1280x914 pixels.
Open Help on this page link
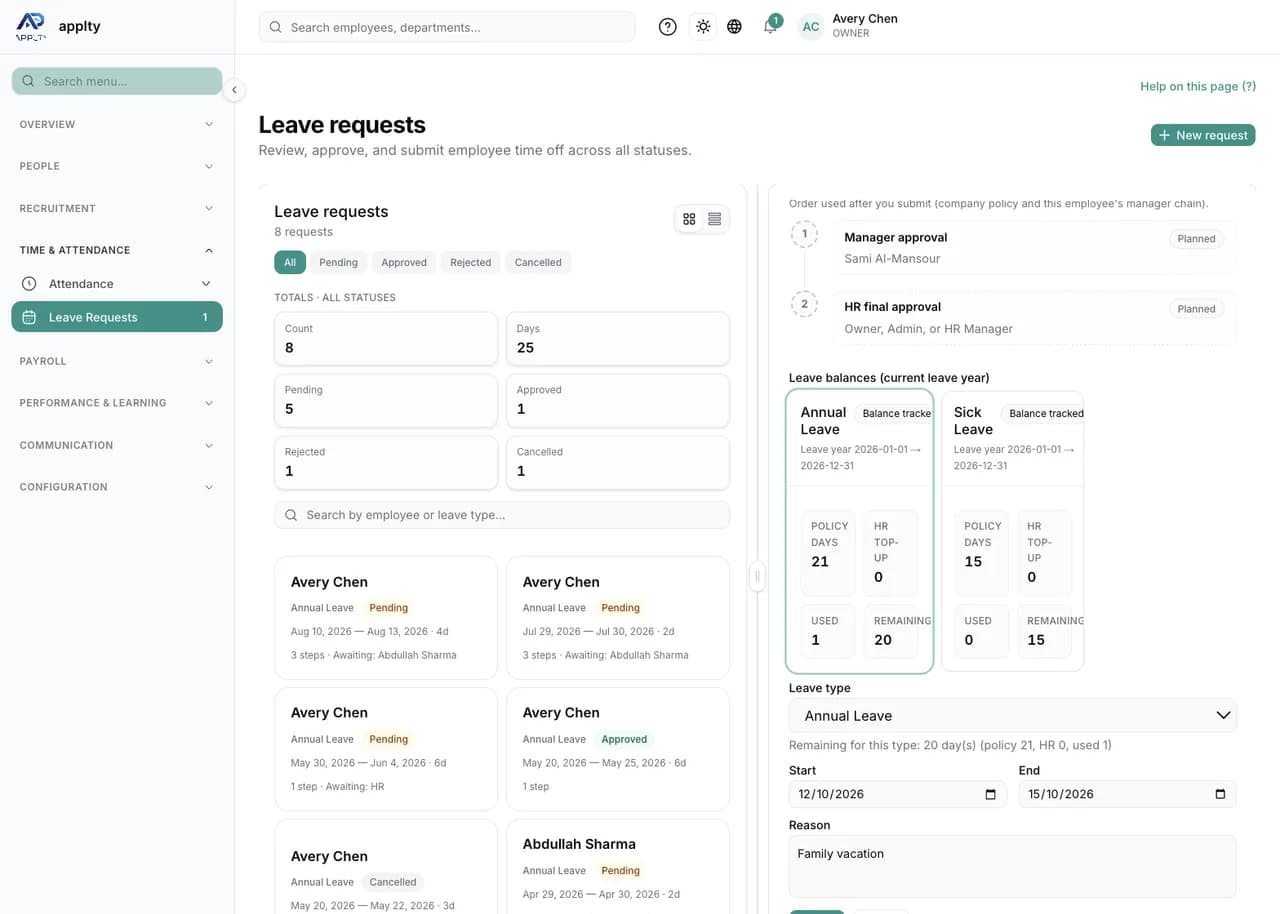click(x=1198, y=87)
